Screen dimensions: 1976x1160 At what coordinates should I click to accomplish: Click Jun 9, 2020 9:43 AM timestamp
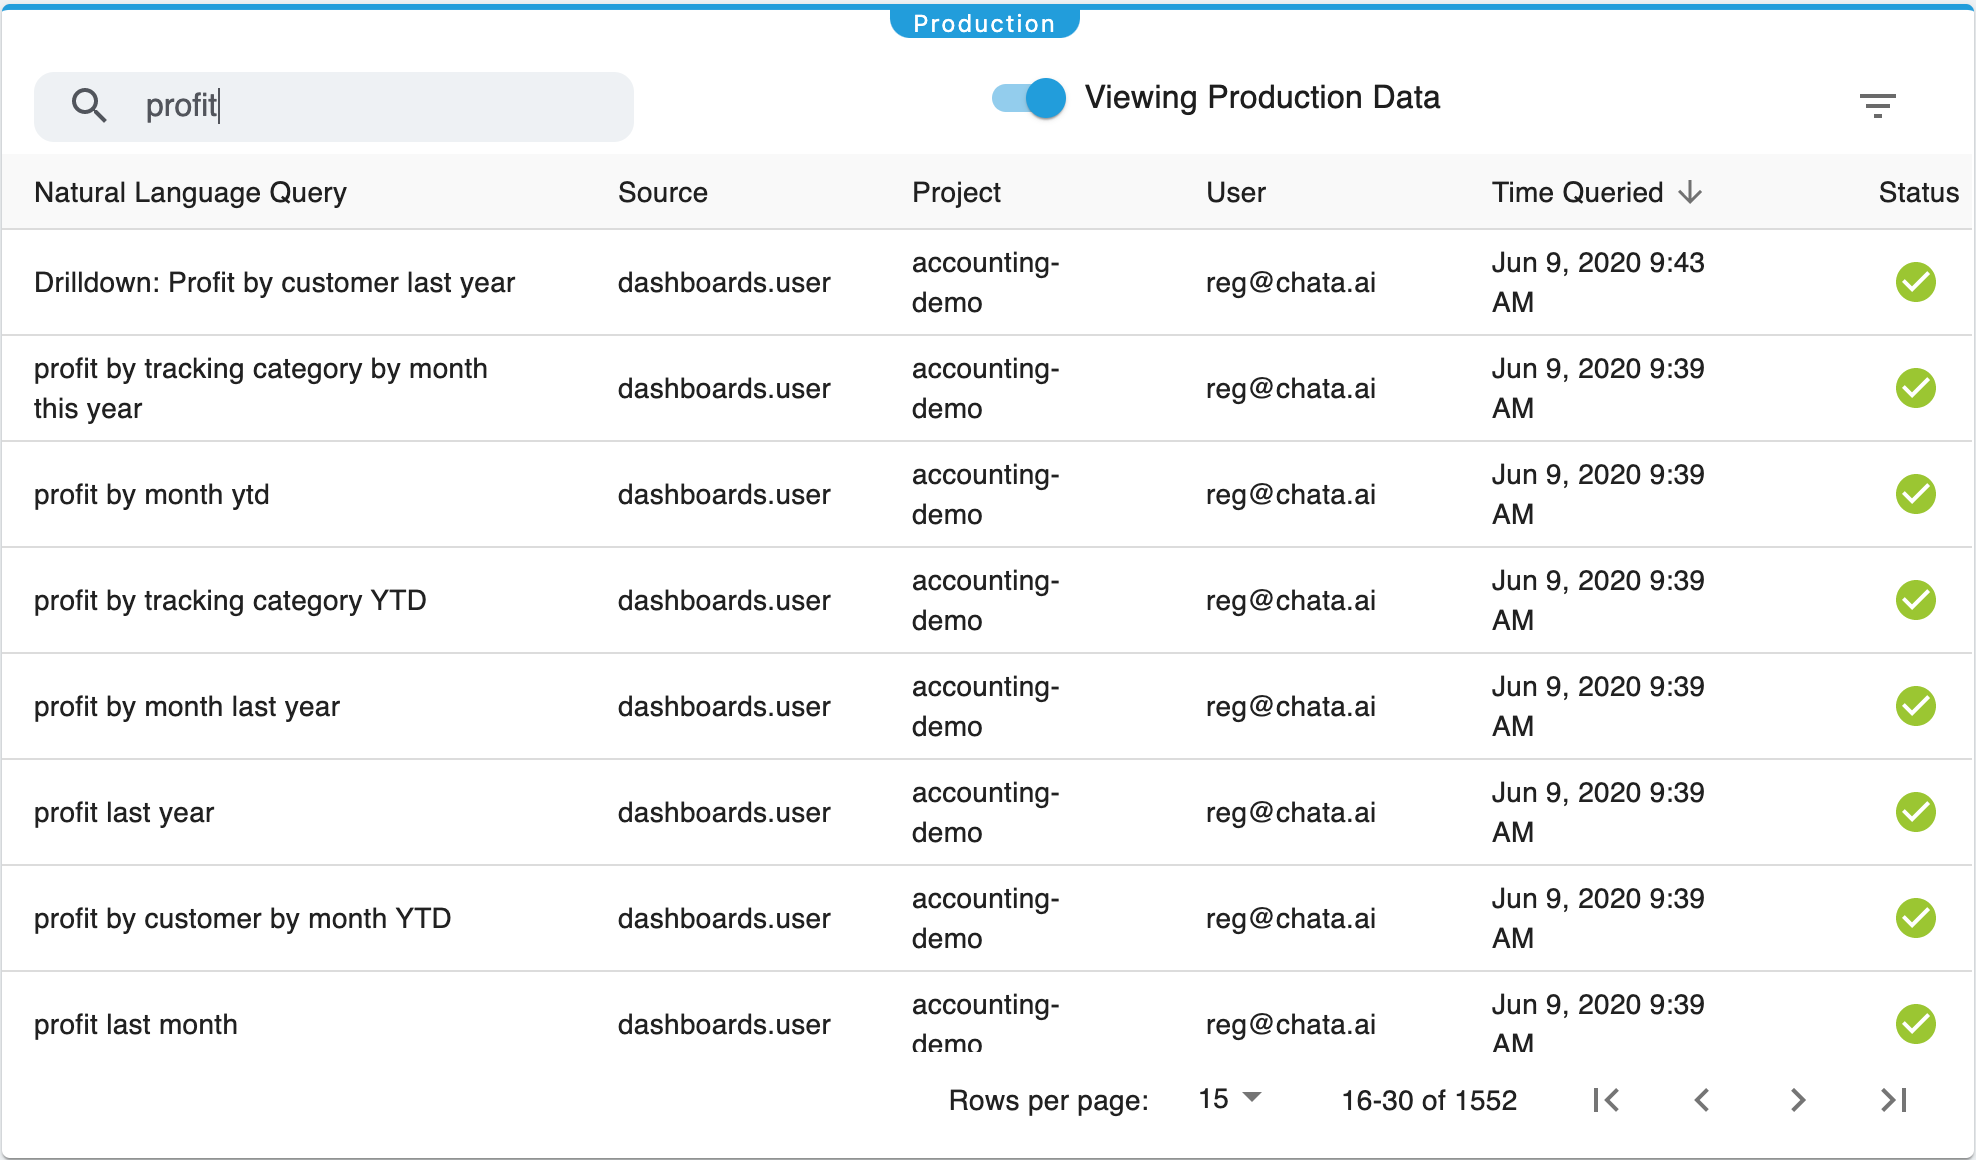coord(1597,282)
